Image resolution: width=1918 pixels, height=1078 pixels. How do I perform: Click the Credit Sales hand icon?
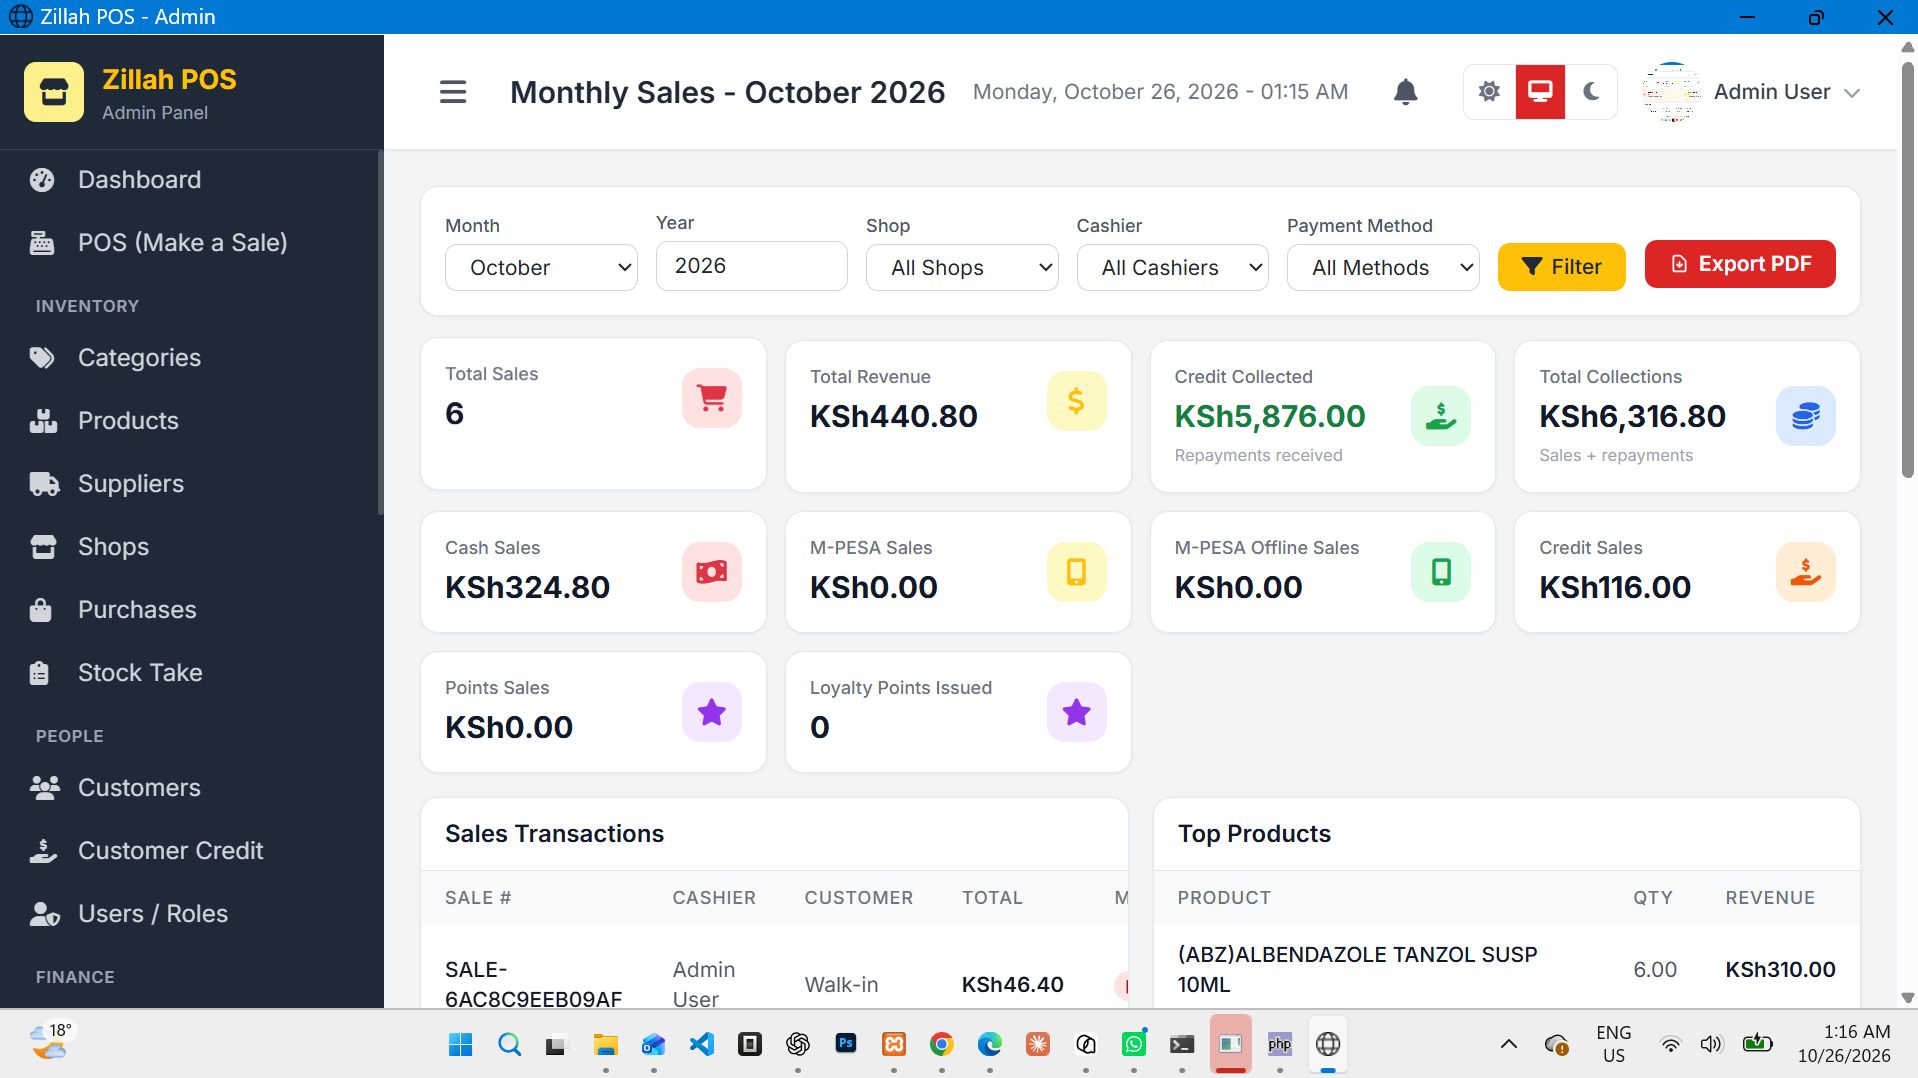[x=1805, y=572]
